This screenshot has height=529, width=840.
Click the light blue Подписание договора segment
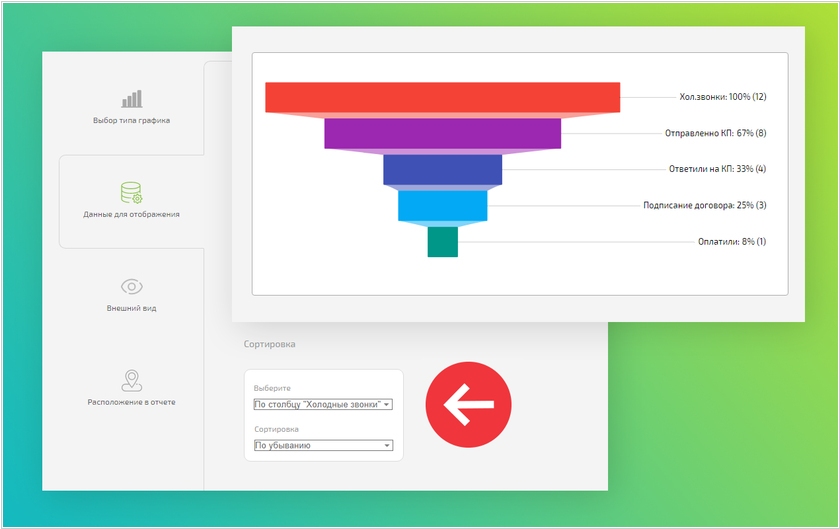coord(442,206)
